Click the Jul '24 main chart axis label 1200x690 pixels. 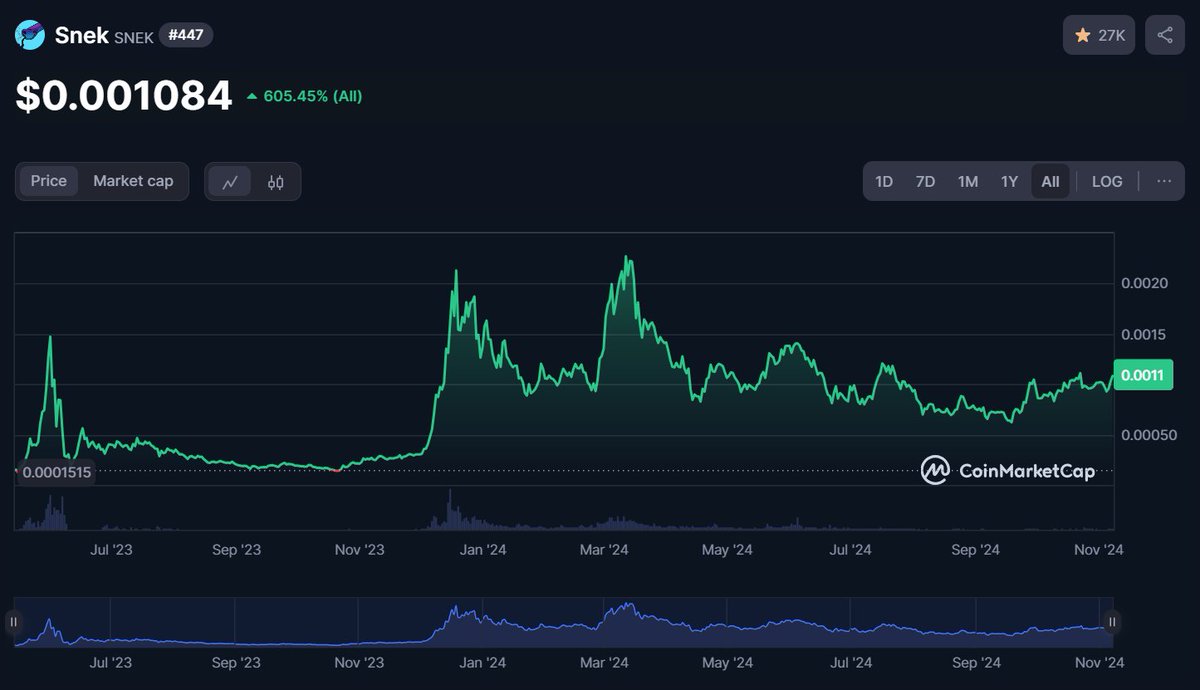[851, 550]
